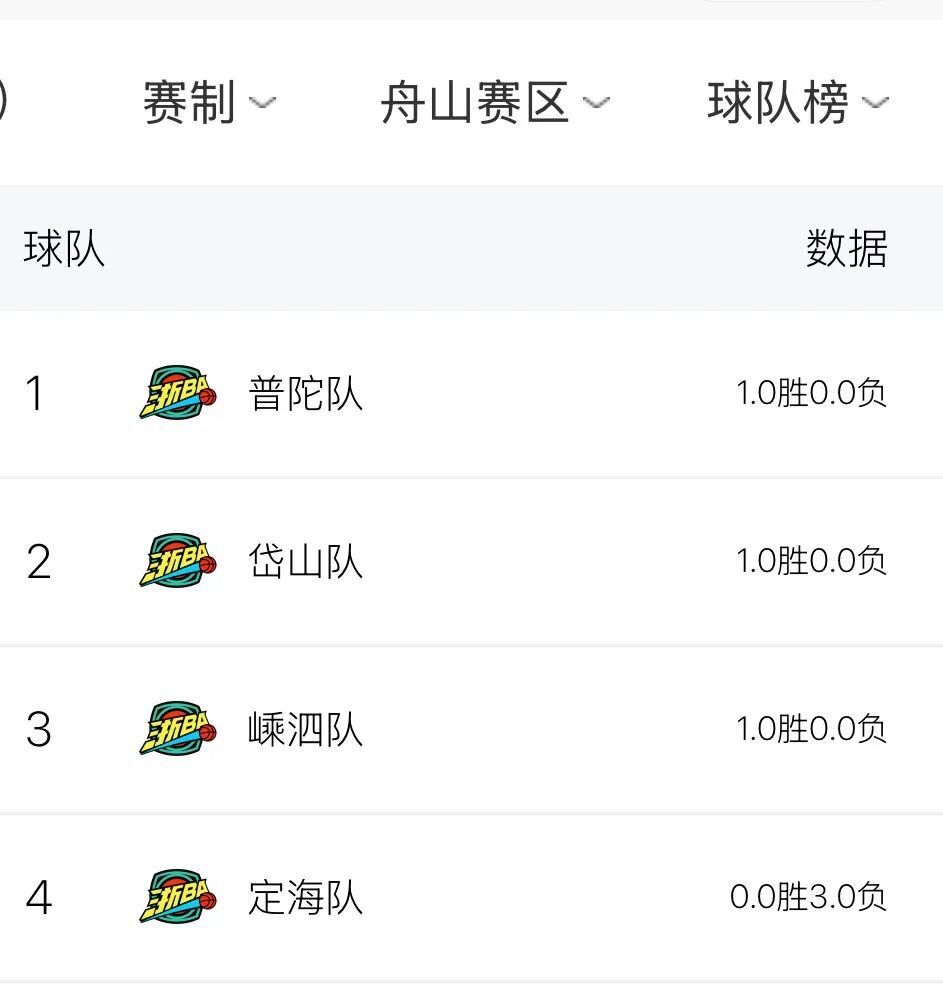Select team name 普陀队
Viewport: 943px width, 997px height.
pyautogui.click(x=305, y=394)
